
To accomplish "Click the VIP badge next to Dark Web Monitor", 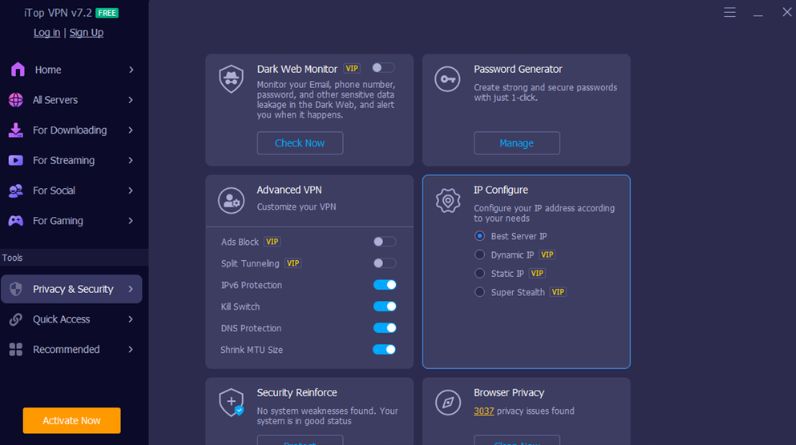I will (352, 68).
